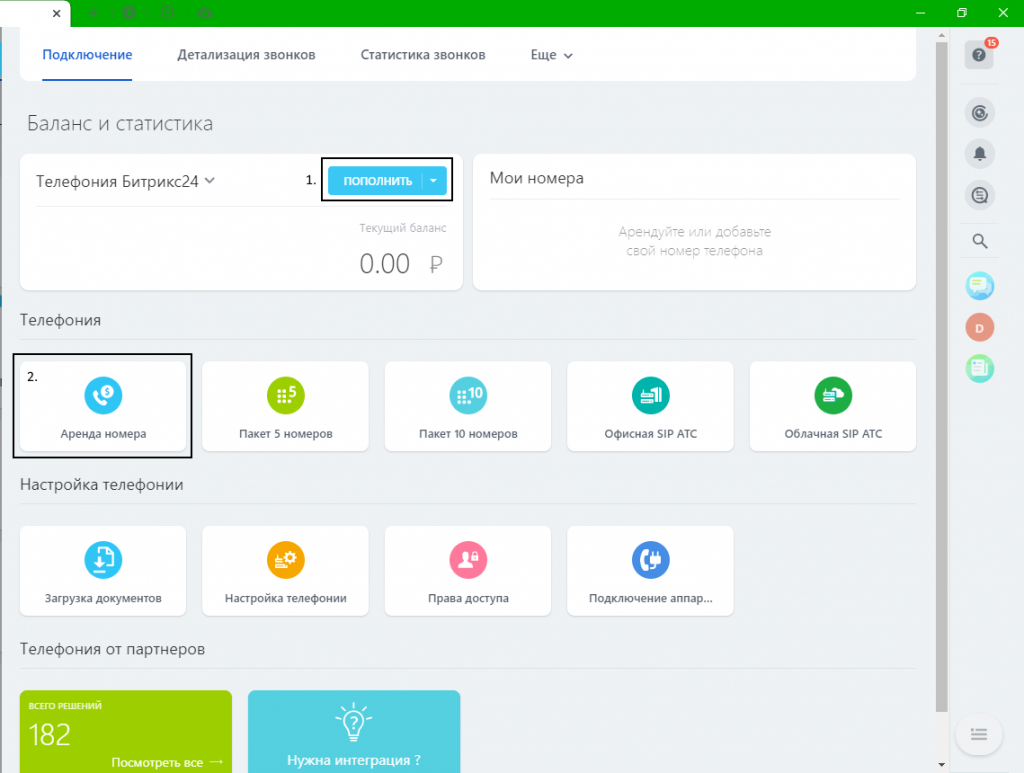Open Права доступа settings
This screenshot has width=1024, height=773.
click(x=468, y=571)
